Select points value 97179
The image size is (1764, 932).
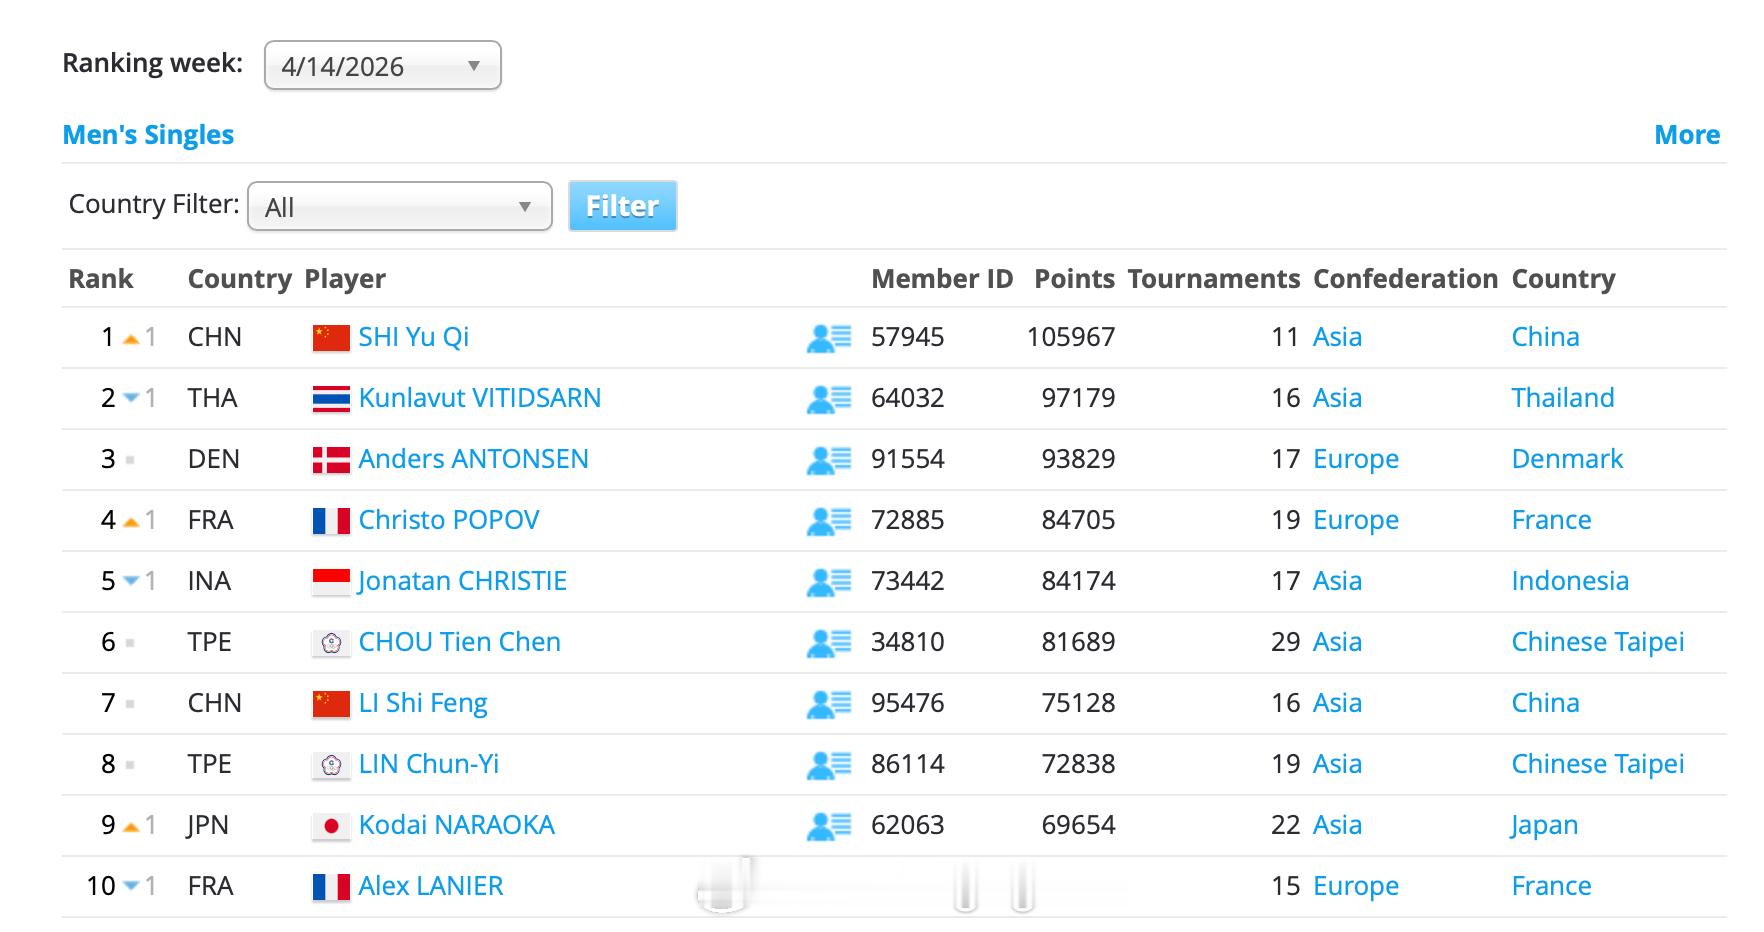click(x=1078, y=398)
